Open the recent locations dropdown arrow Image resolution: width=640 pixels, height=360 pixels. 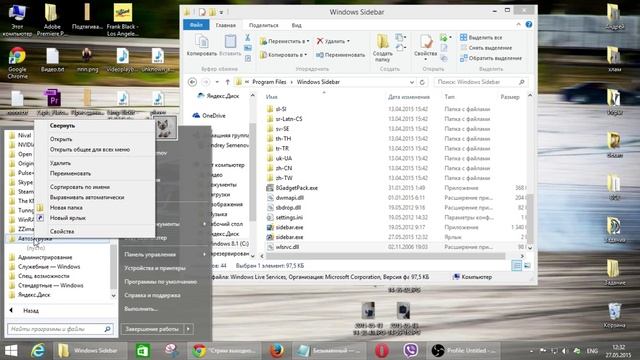(x=217, y=82)
